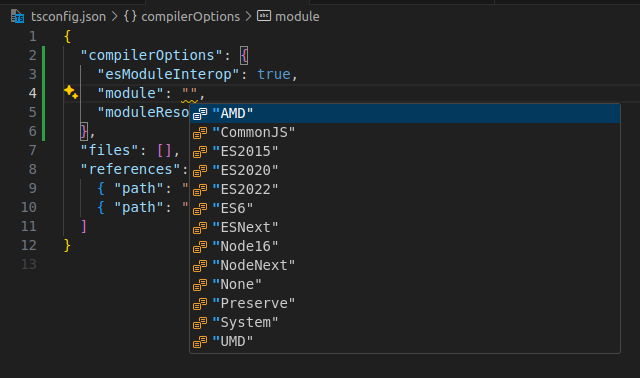This screenshot has height=378, width=640.
Task: Click the closing square bracket on line 11
Action: 84,226
